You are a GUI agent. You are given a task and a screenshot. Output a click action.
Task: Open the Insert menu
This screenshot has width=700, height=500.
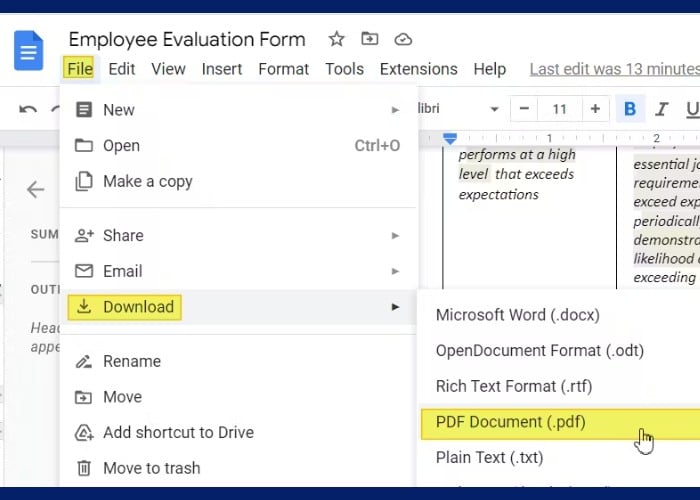(x=222, y=69)
